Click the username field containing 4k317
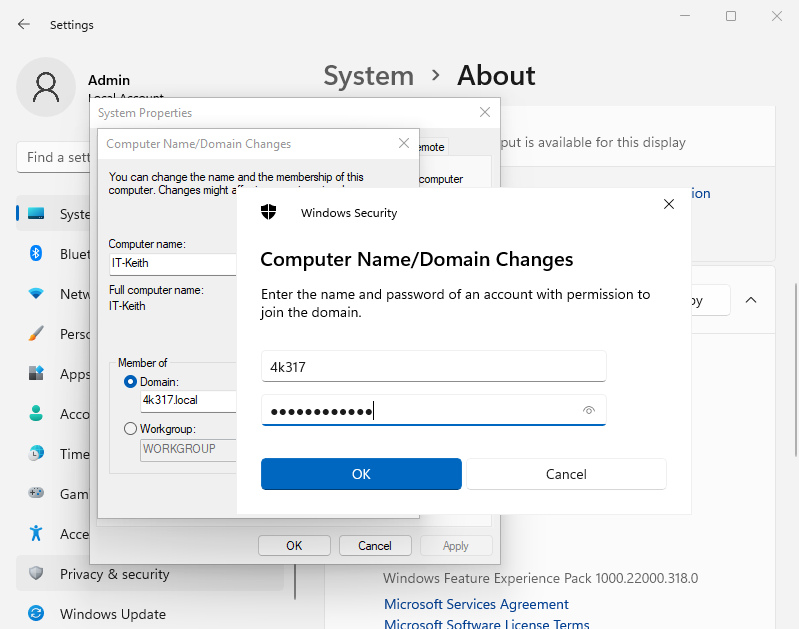 [433, 367]
